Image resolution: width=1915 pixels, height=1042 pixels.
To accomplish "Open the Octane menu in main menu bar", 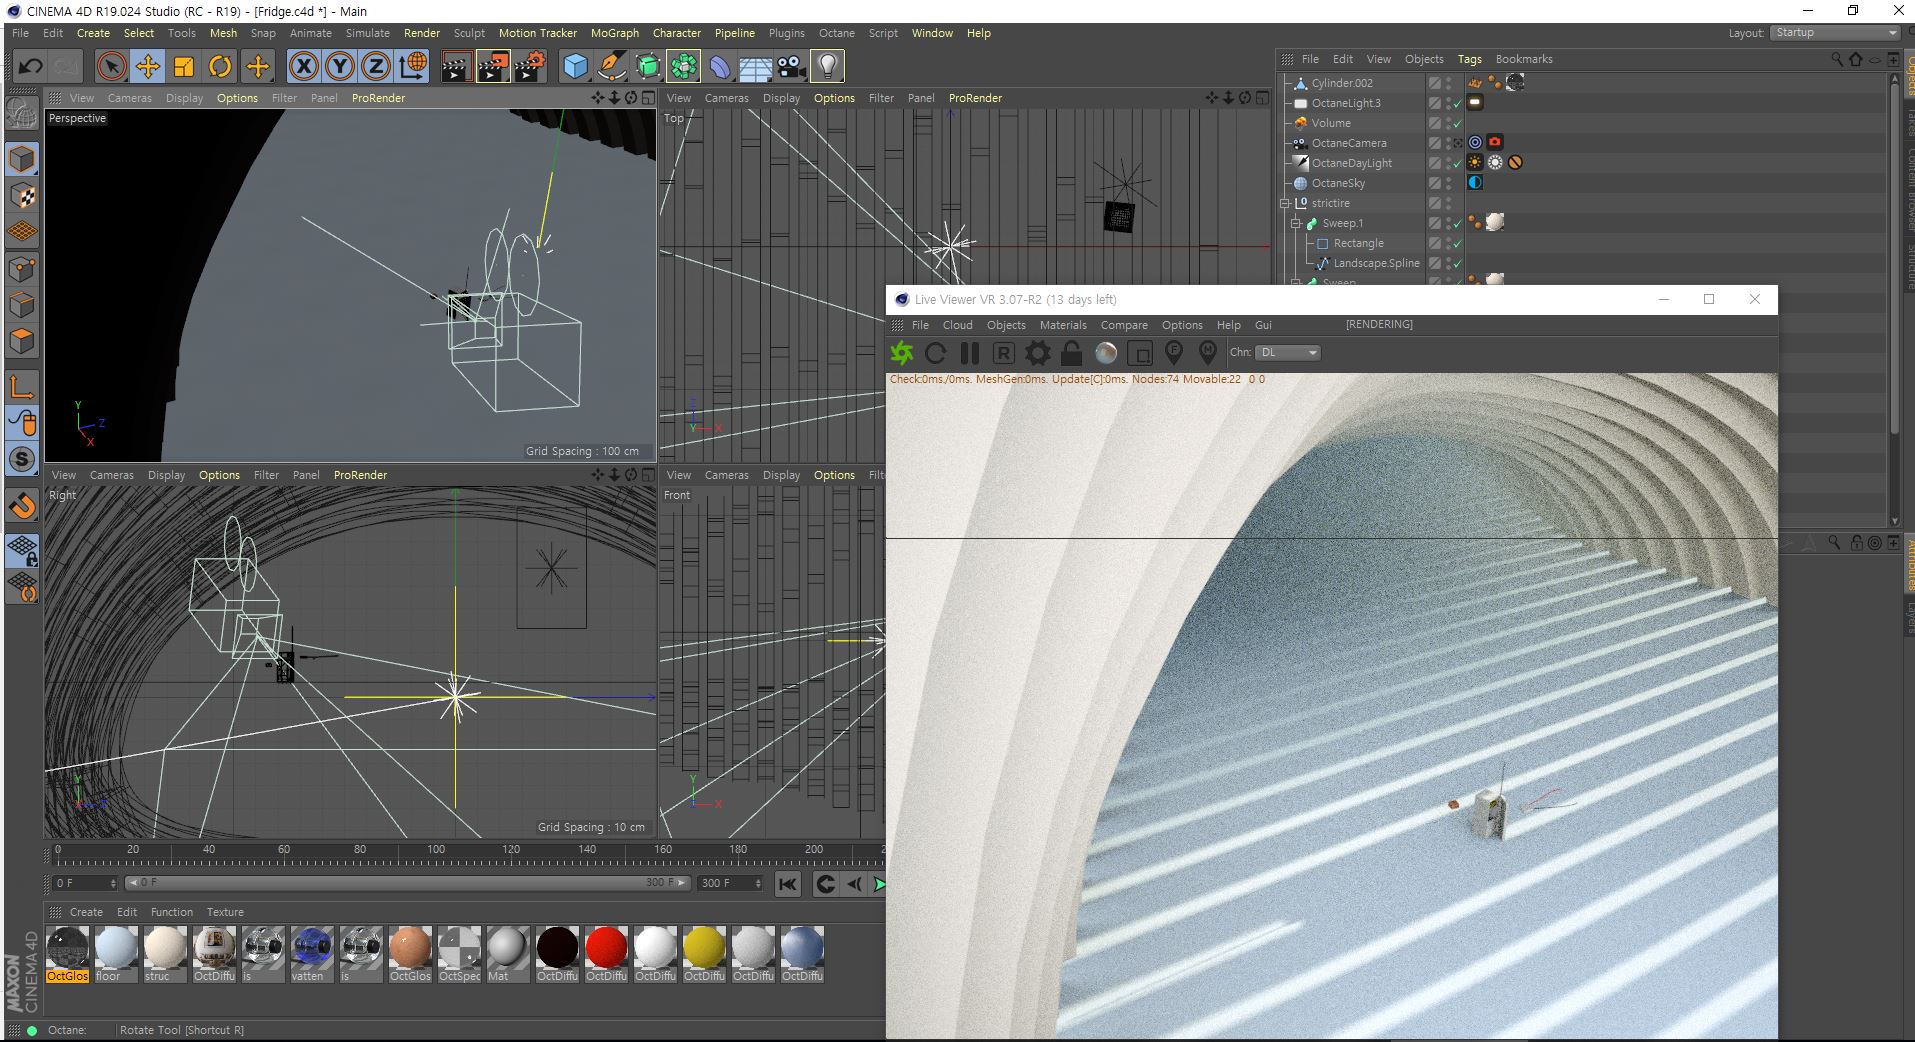I will coord(836,33).
